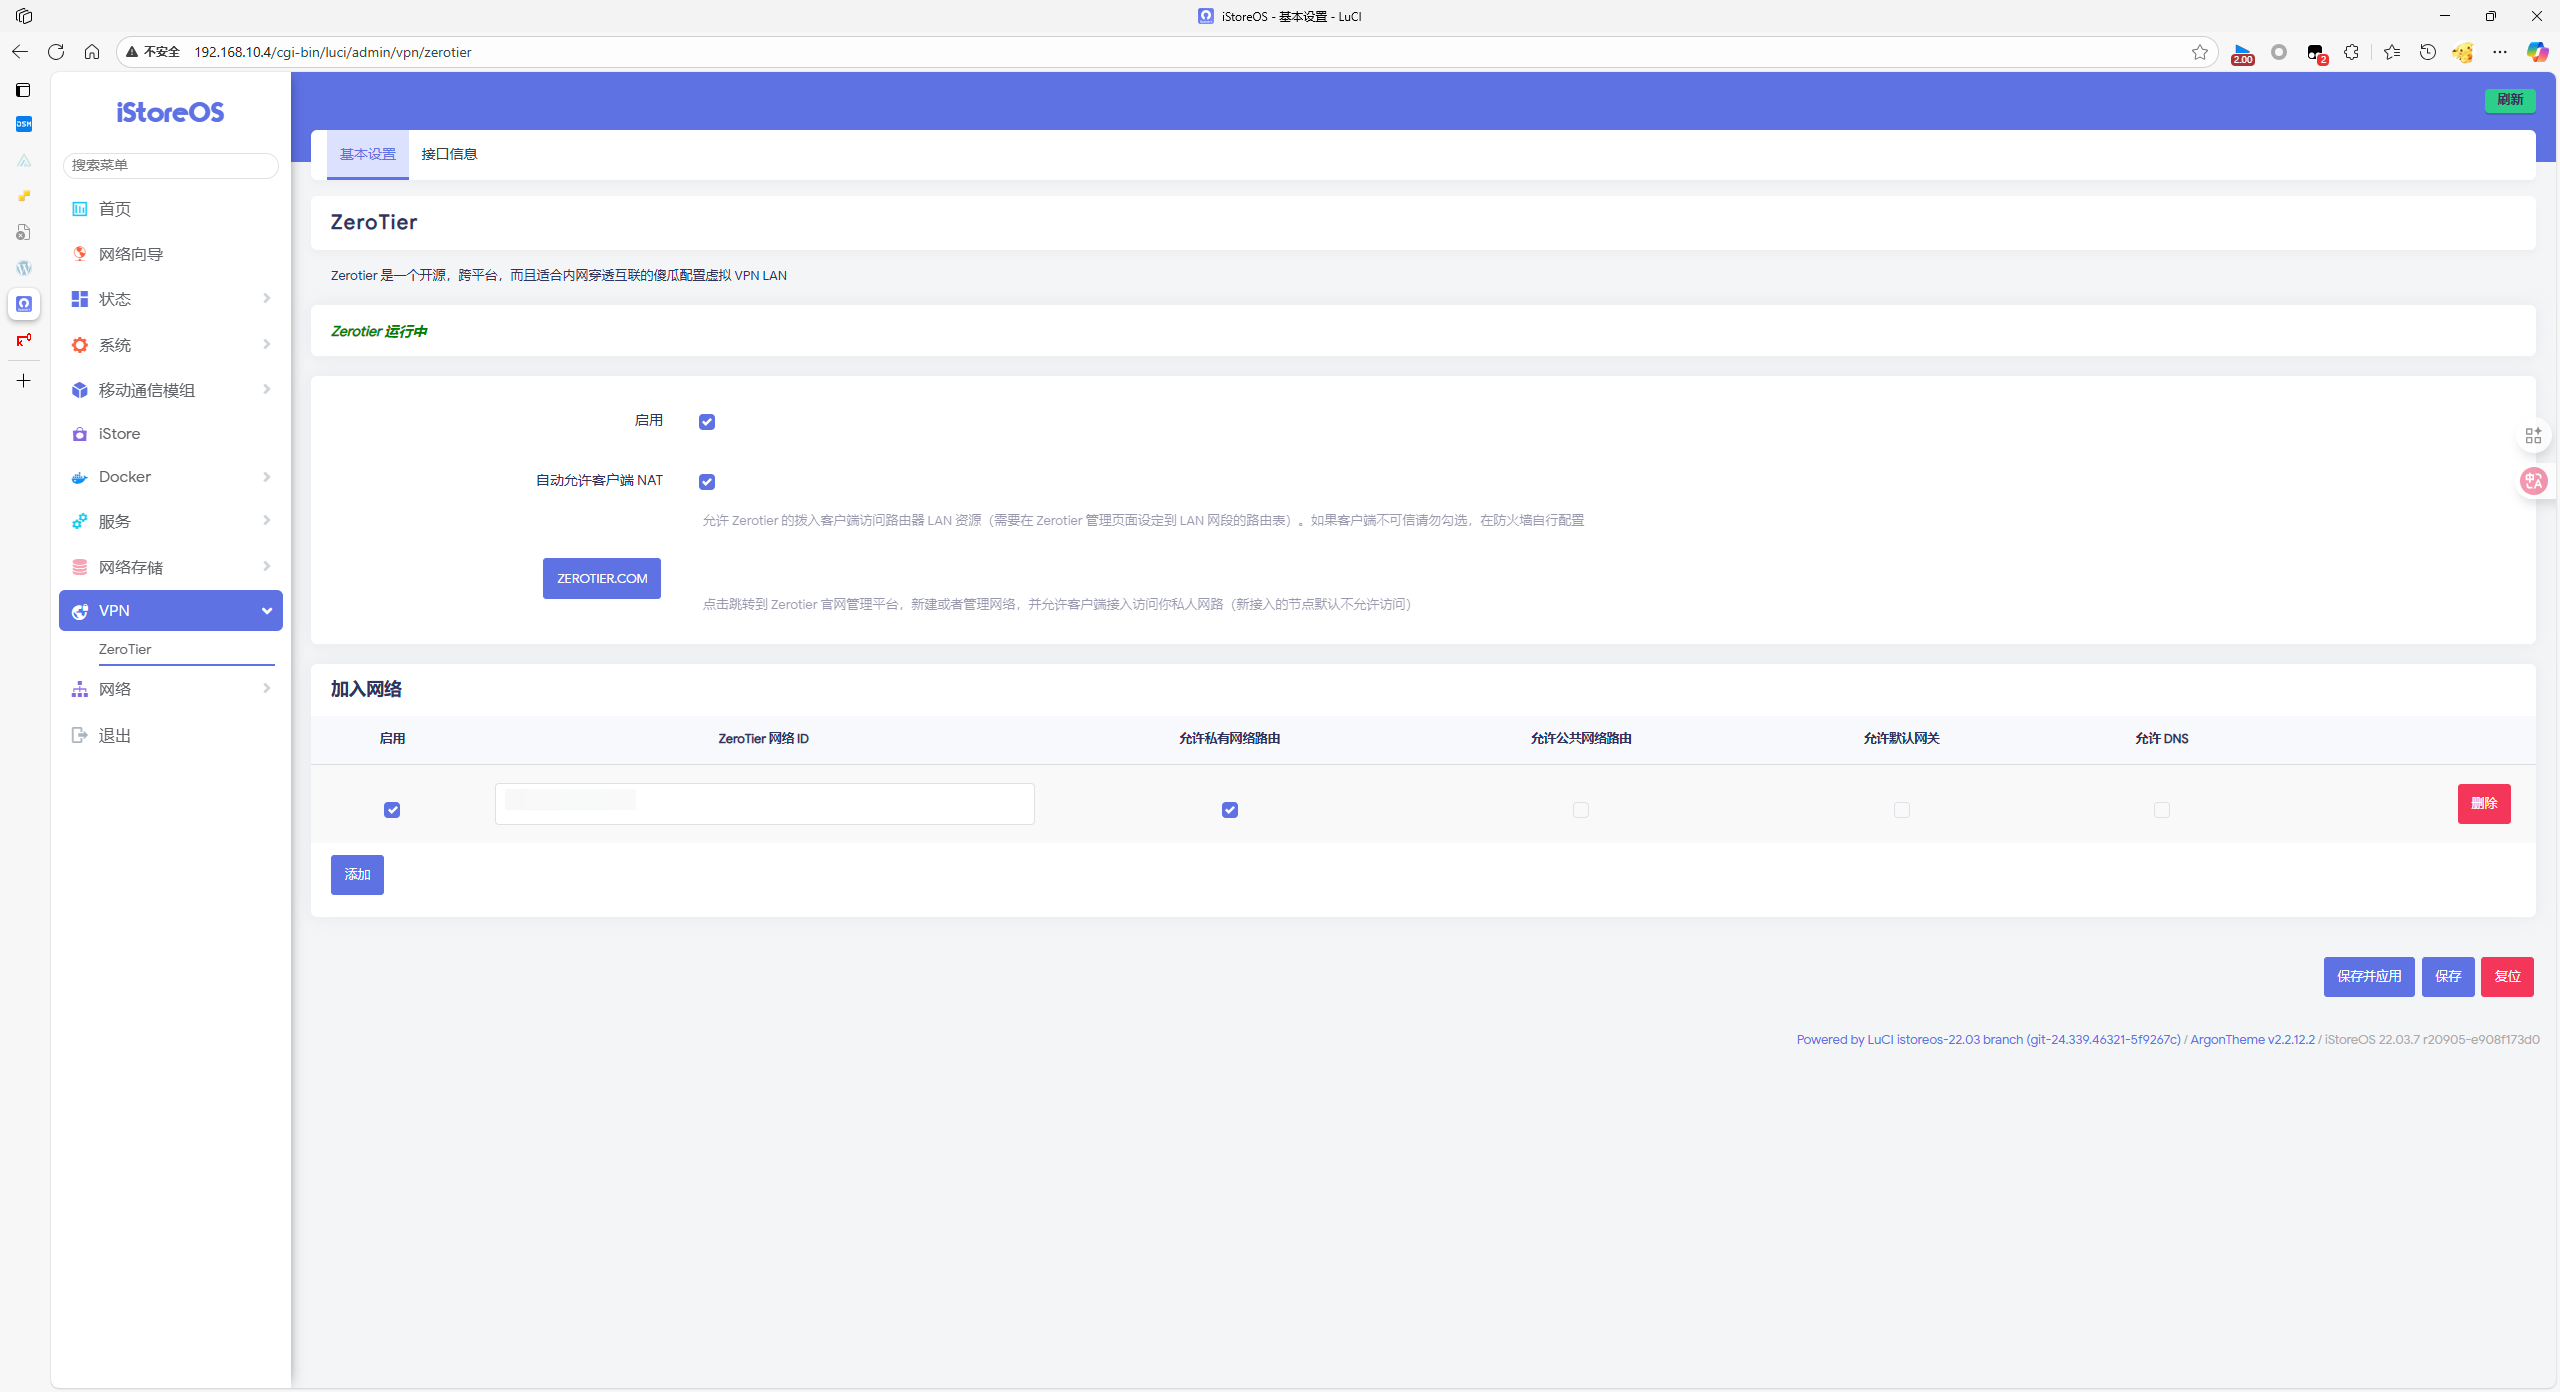
Task: Toggle 允许私有网络路由 checkbox
Action: click(1230, 810)
